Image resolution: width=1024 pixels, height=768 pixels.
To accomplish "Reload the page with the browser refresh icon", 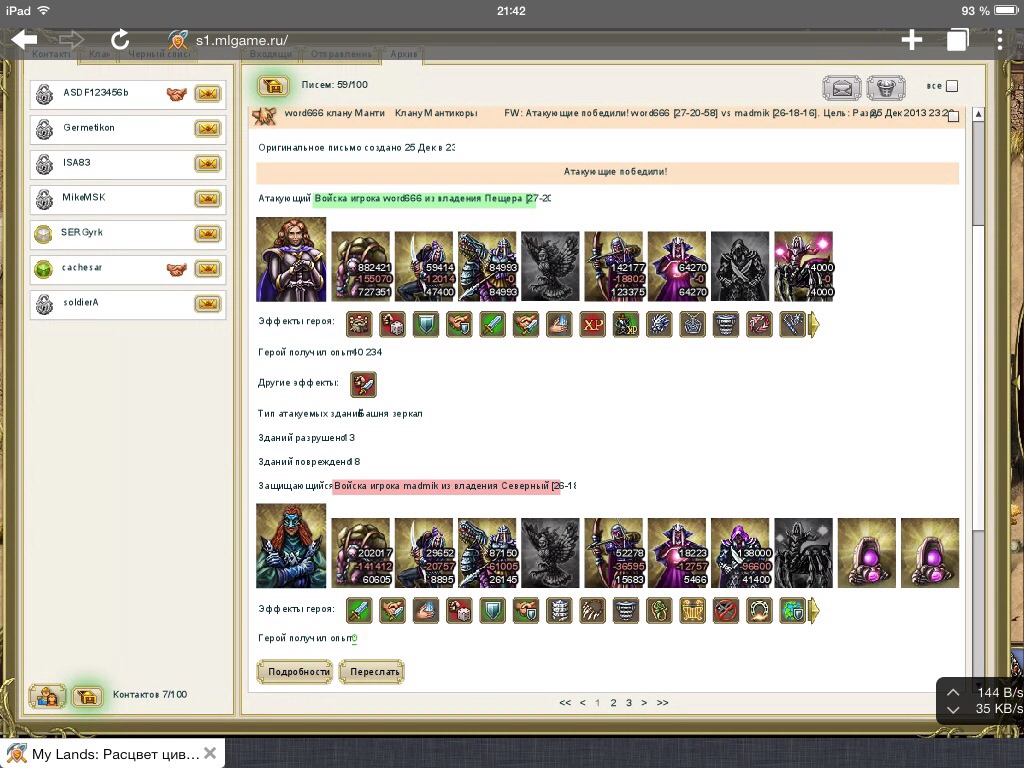I will [119, 39].
